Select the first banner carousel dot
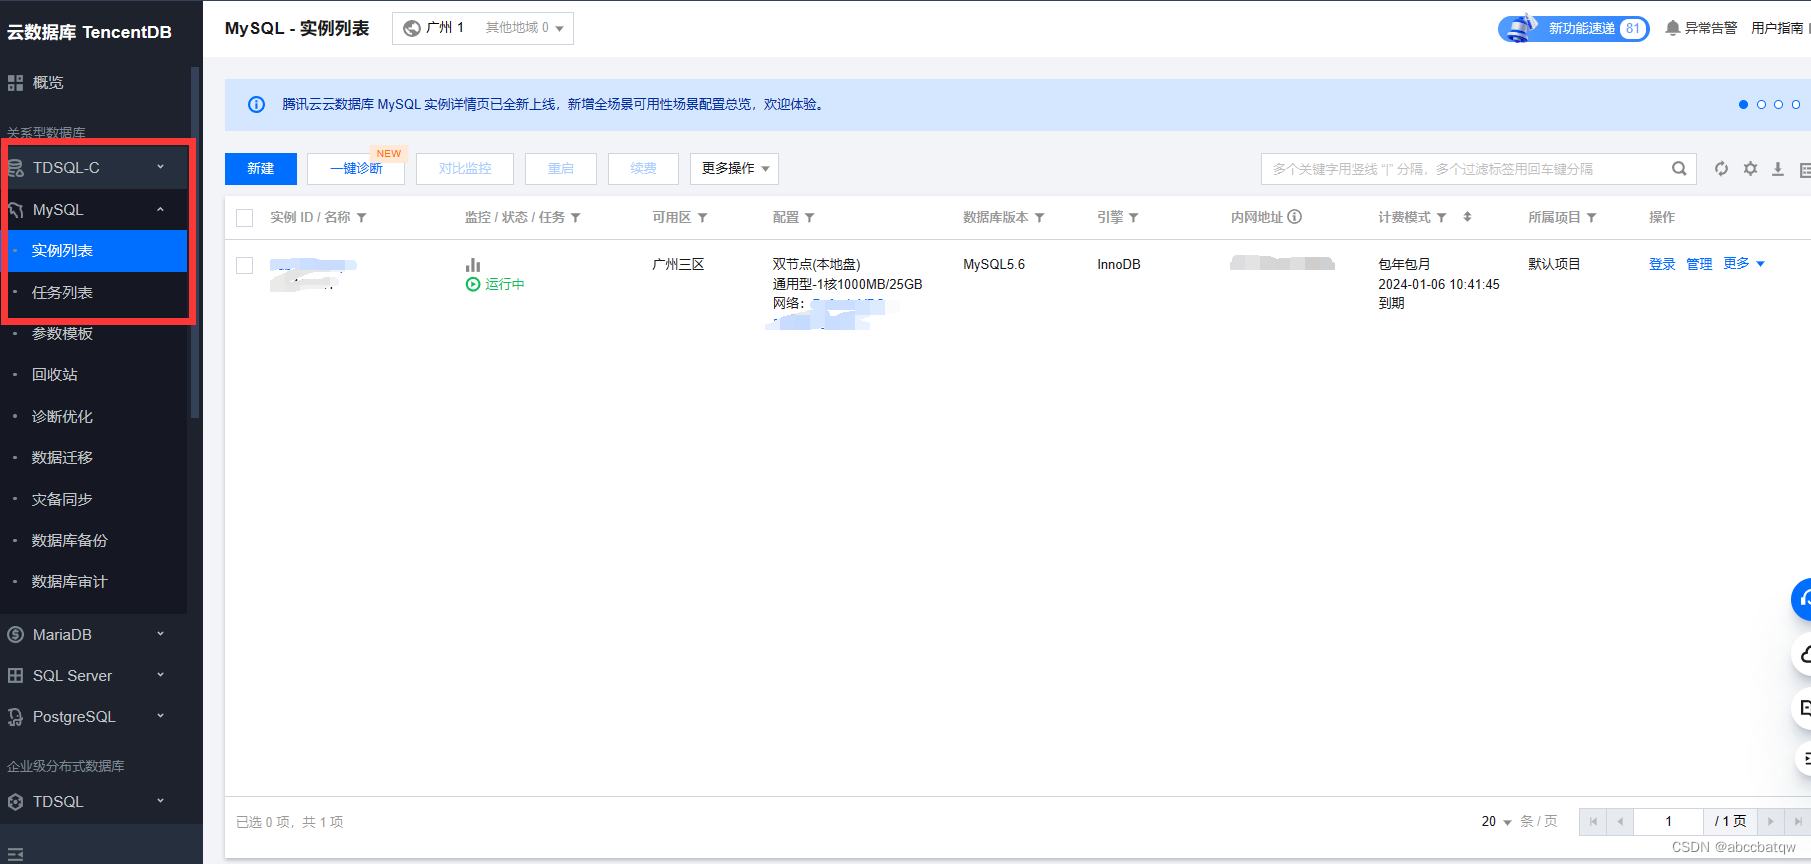Screen dimensions: 1811x864 [1744, 105]
